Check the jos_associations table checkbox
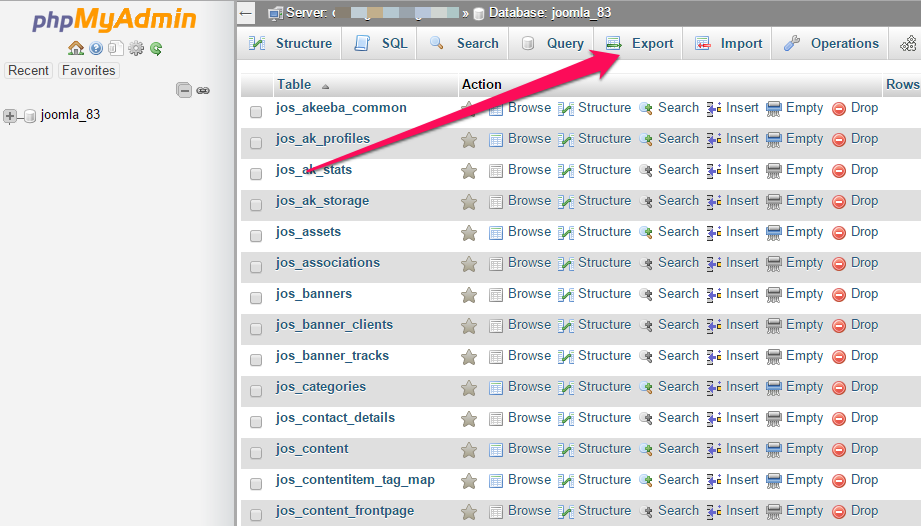This screenshot has width=921, height=526. (256, 267)
